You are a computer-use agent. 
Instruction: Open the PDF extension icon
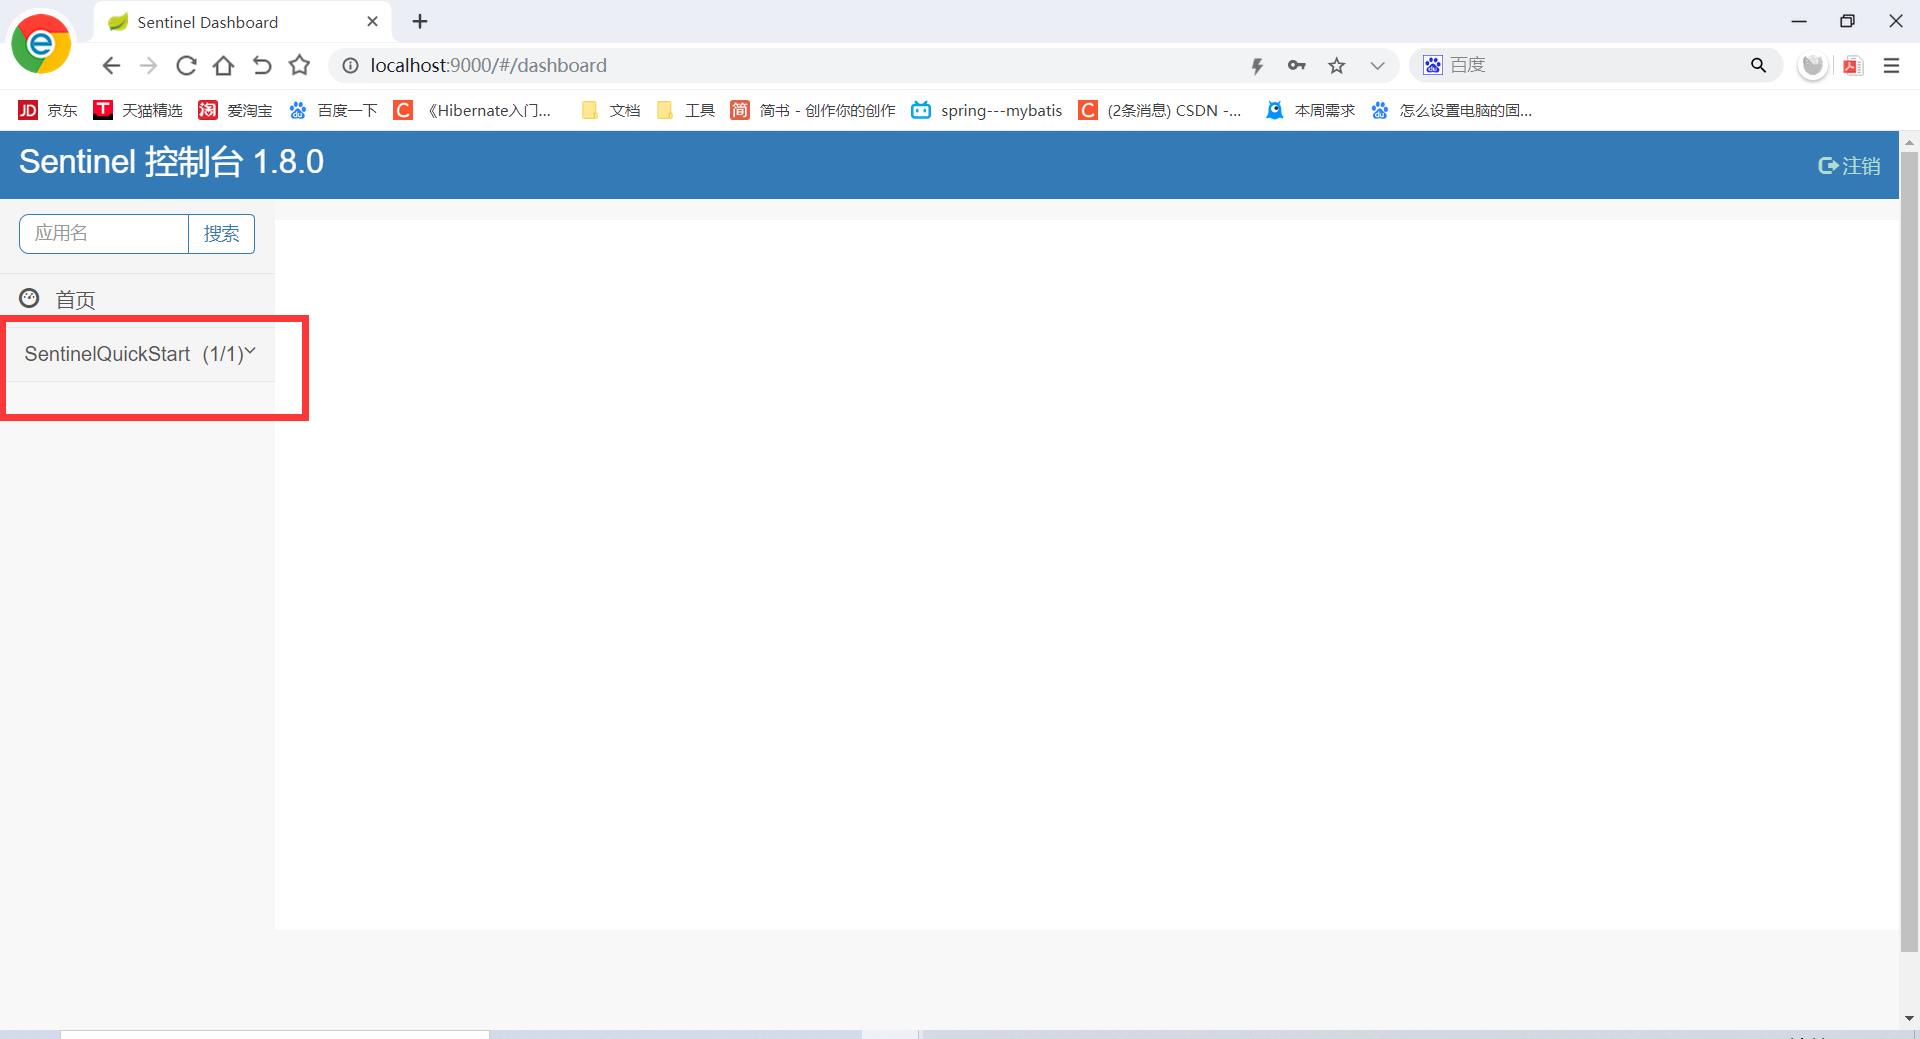tap(1852, 66)
